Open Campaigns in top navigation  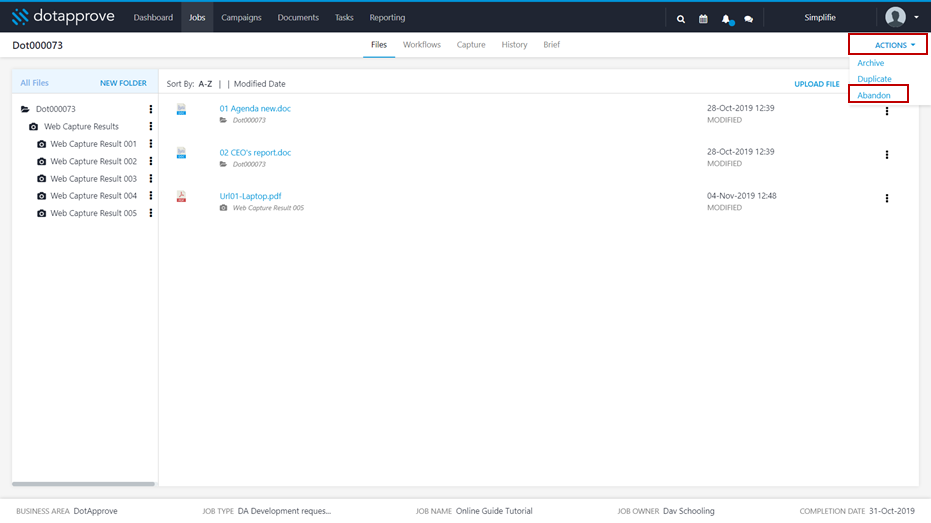[241, 18]
